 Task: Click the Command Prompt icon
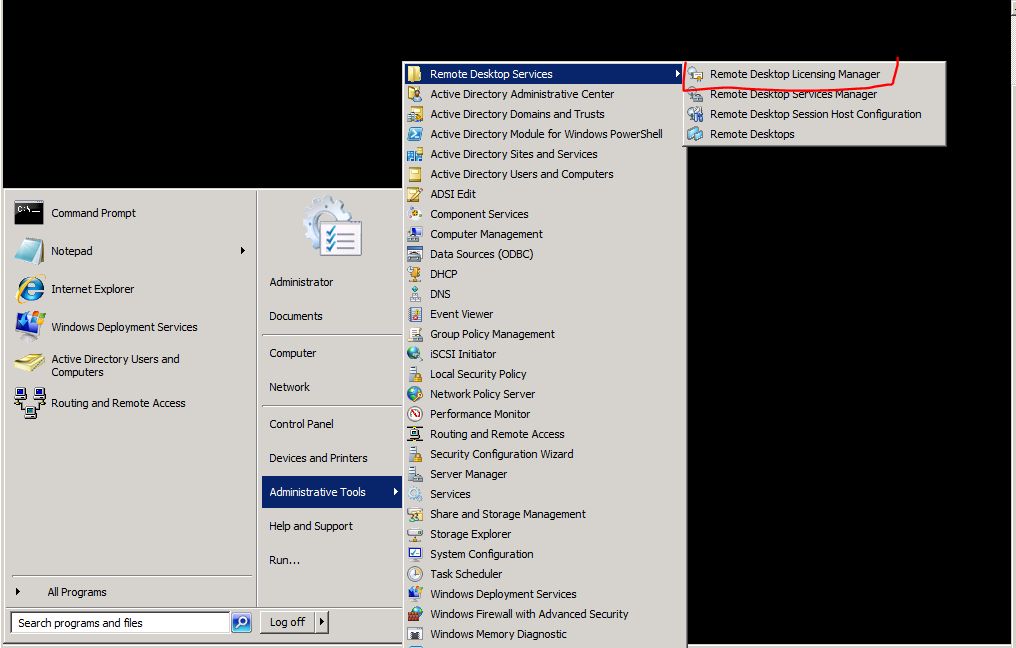click(x=29, y=213)
